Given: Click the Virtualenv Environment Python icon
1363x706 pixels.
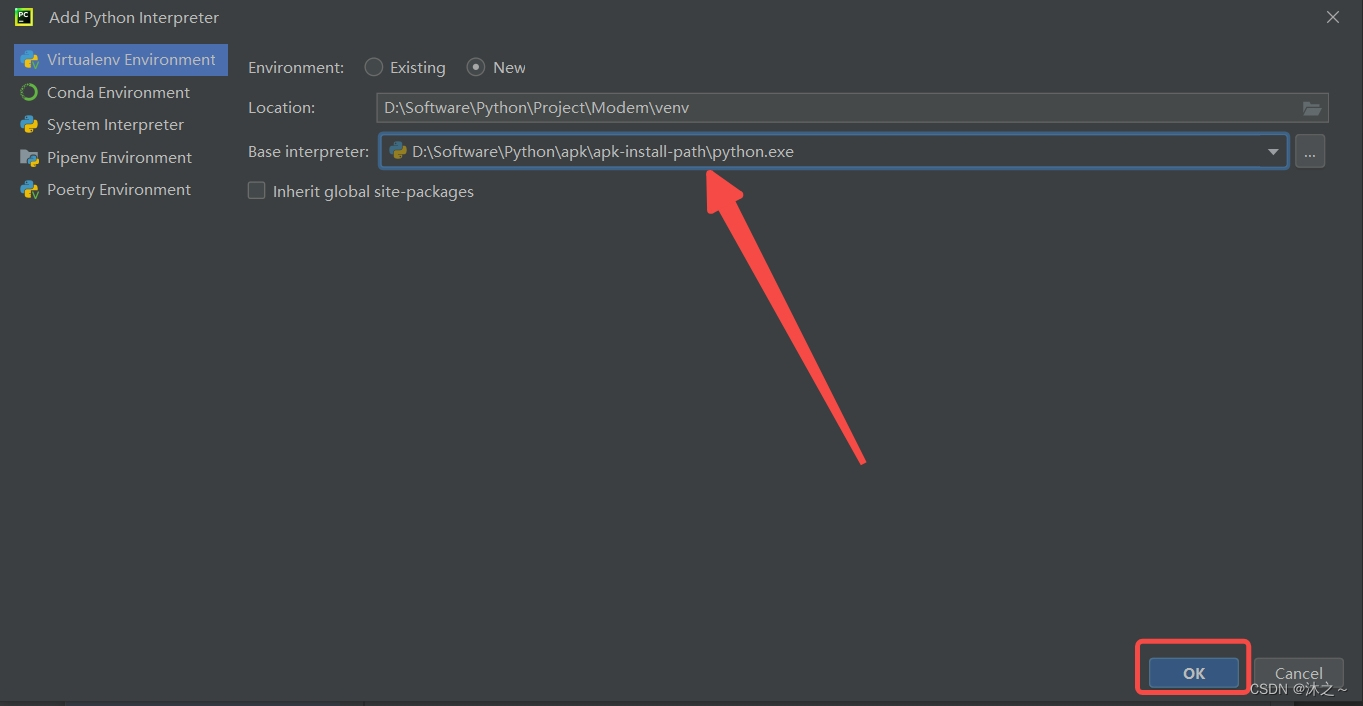Looking at the screenshot, I should [29, 60].
